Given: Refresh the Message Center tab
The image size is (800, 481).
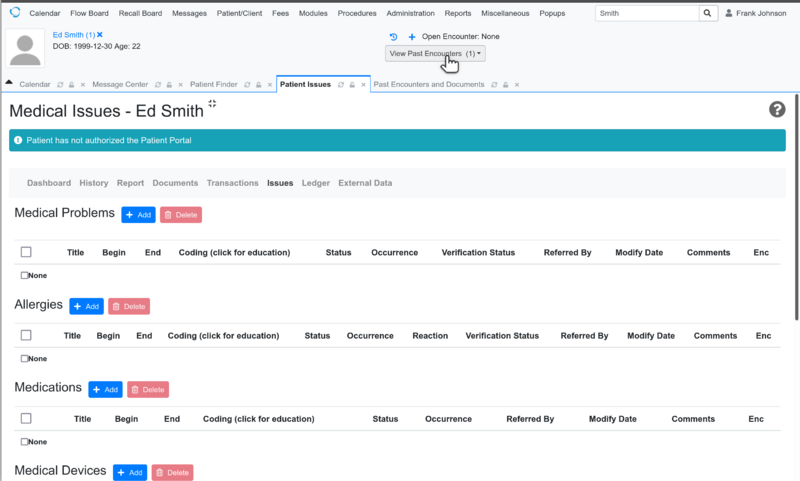Looking at the screenshot, I should [158, 85].
